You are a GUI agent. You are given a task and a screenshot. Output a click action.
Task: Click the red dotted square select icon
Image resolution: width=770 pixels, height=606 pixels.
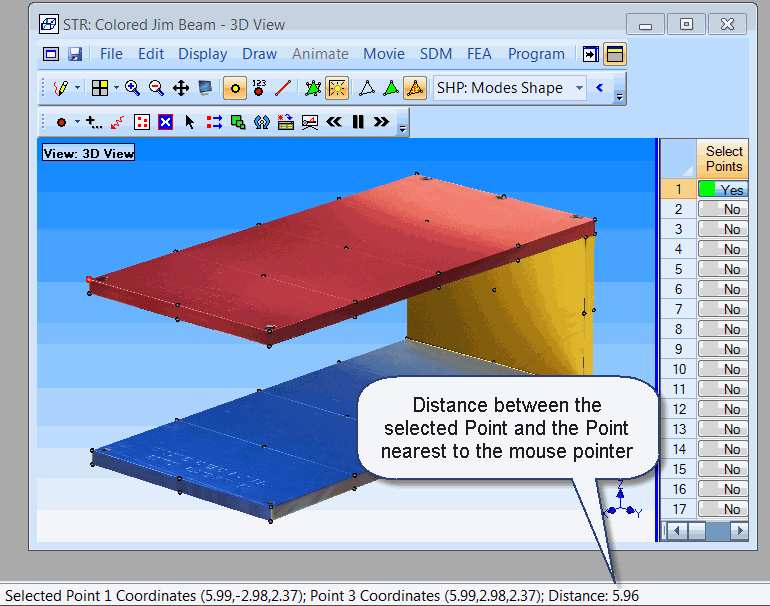coord(142,122)
